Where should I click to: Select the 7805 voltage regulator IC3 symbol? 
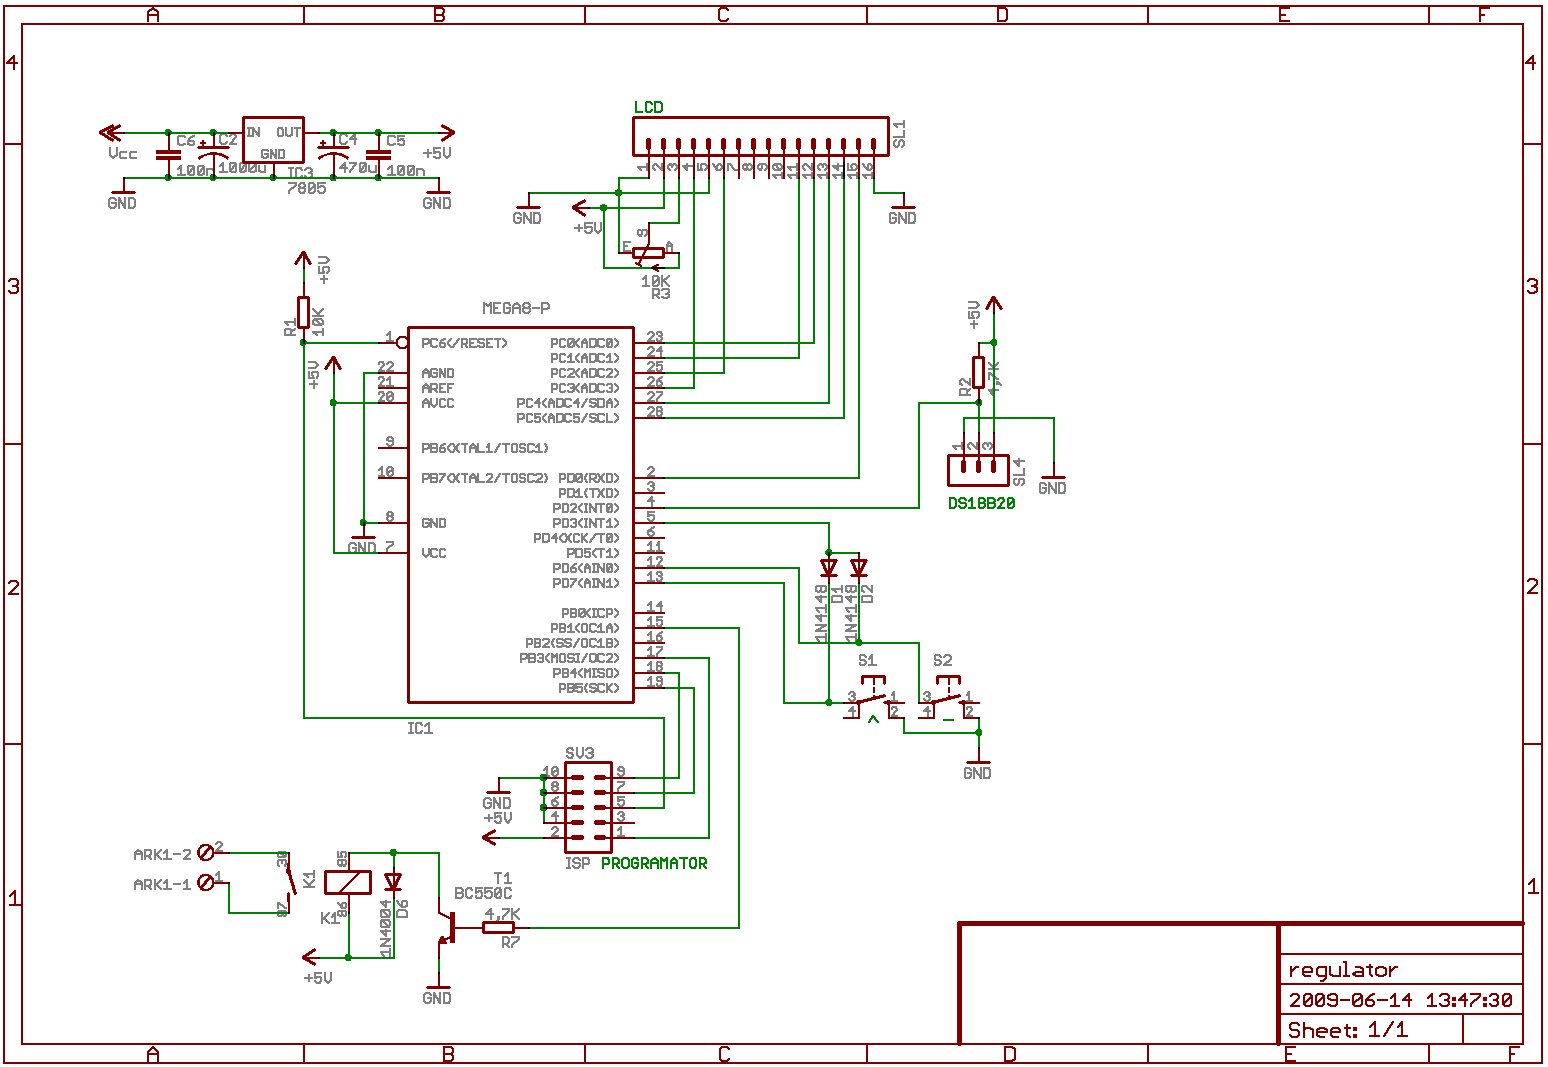pos(273,140)
